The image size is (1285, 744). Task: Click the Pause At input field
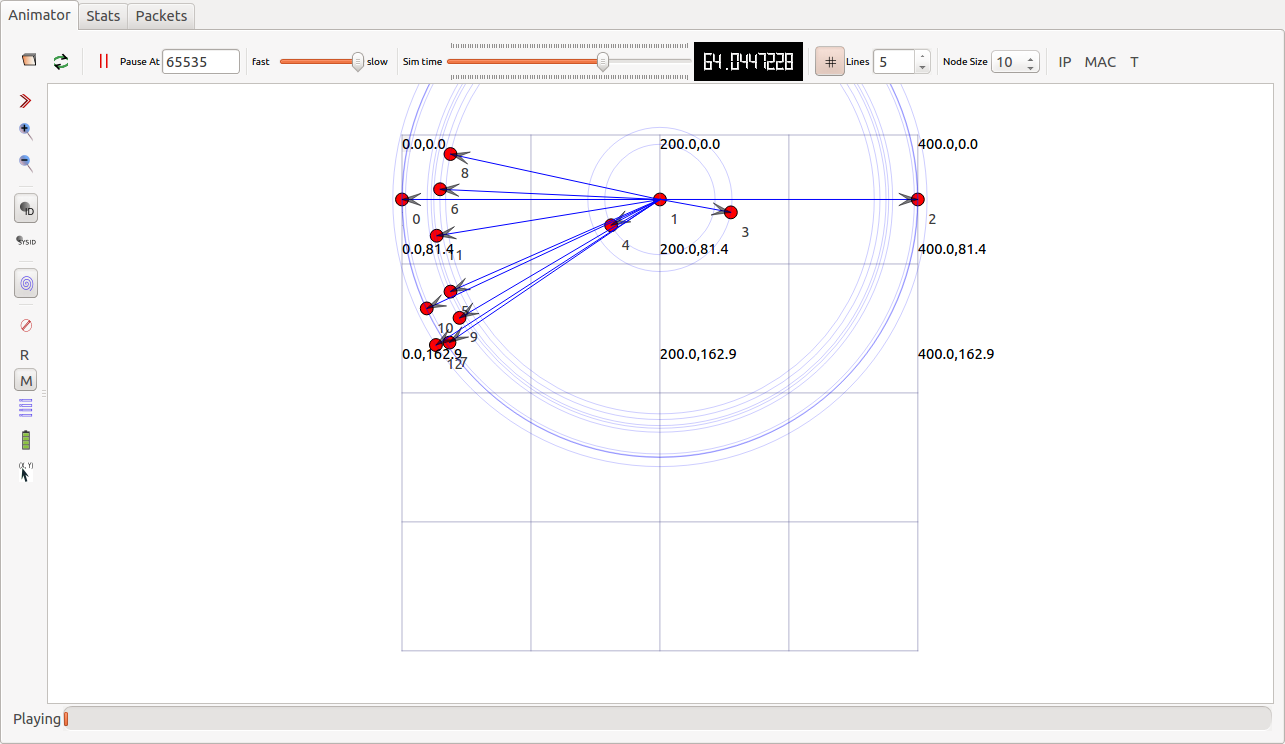point(201,62)
